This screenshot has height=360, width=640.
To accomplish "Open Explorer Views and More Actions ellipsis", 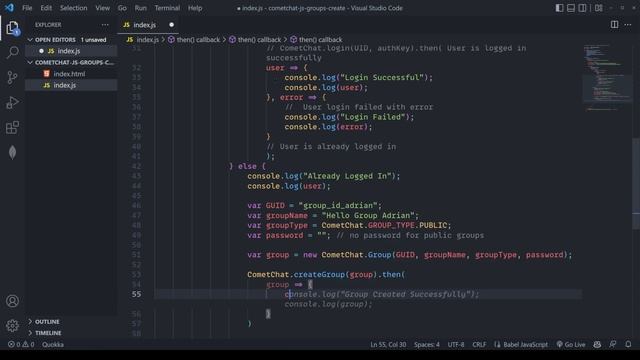I will point(105,24).
